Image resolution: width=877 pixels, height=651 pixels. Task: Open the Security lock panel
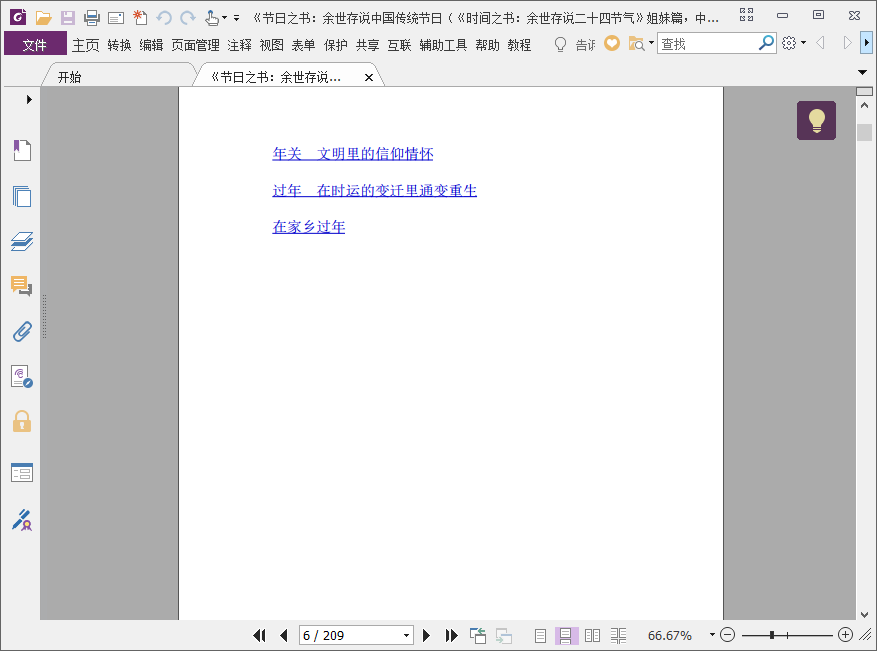22,421
